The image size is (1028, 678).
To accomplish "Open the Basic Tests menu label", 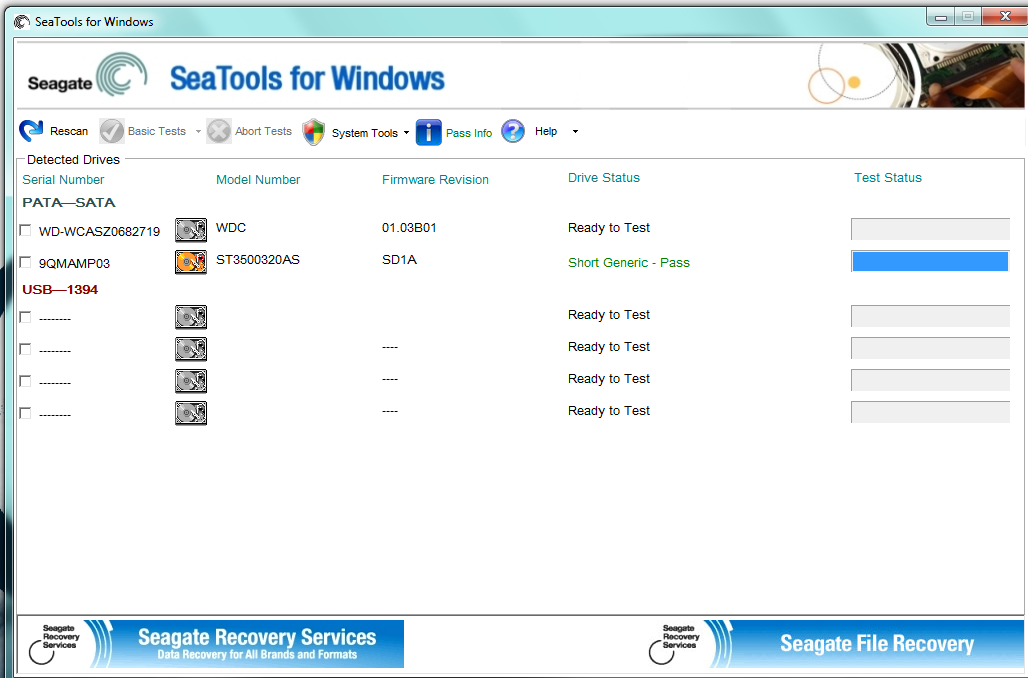I will point(157,131).
